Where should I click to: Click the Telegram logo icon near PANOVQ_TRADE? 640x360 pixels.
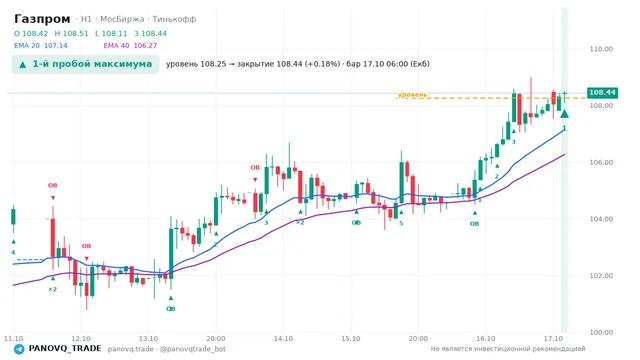19,349
